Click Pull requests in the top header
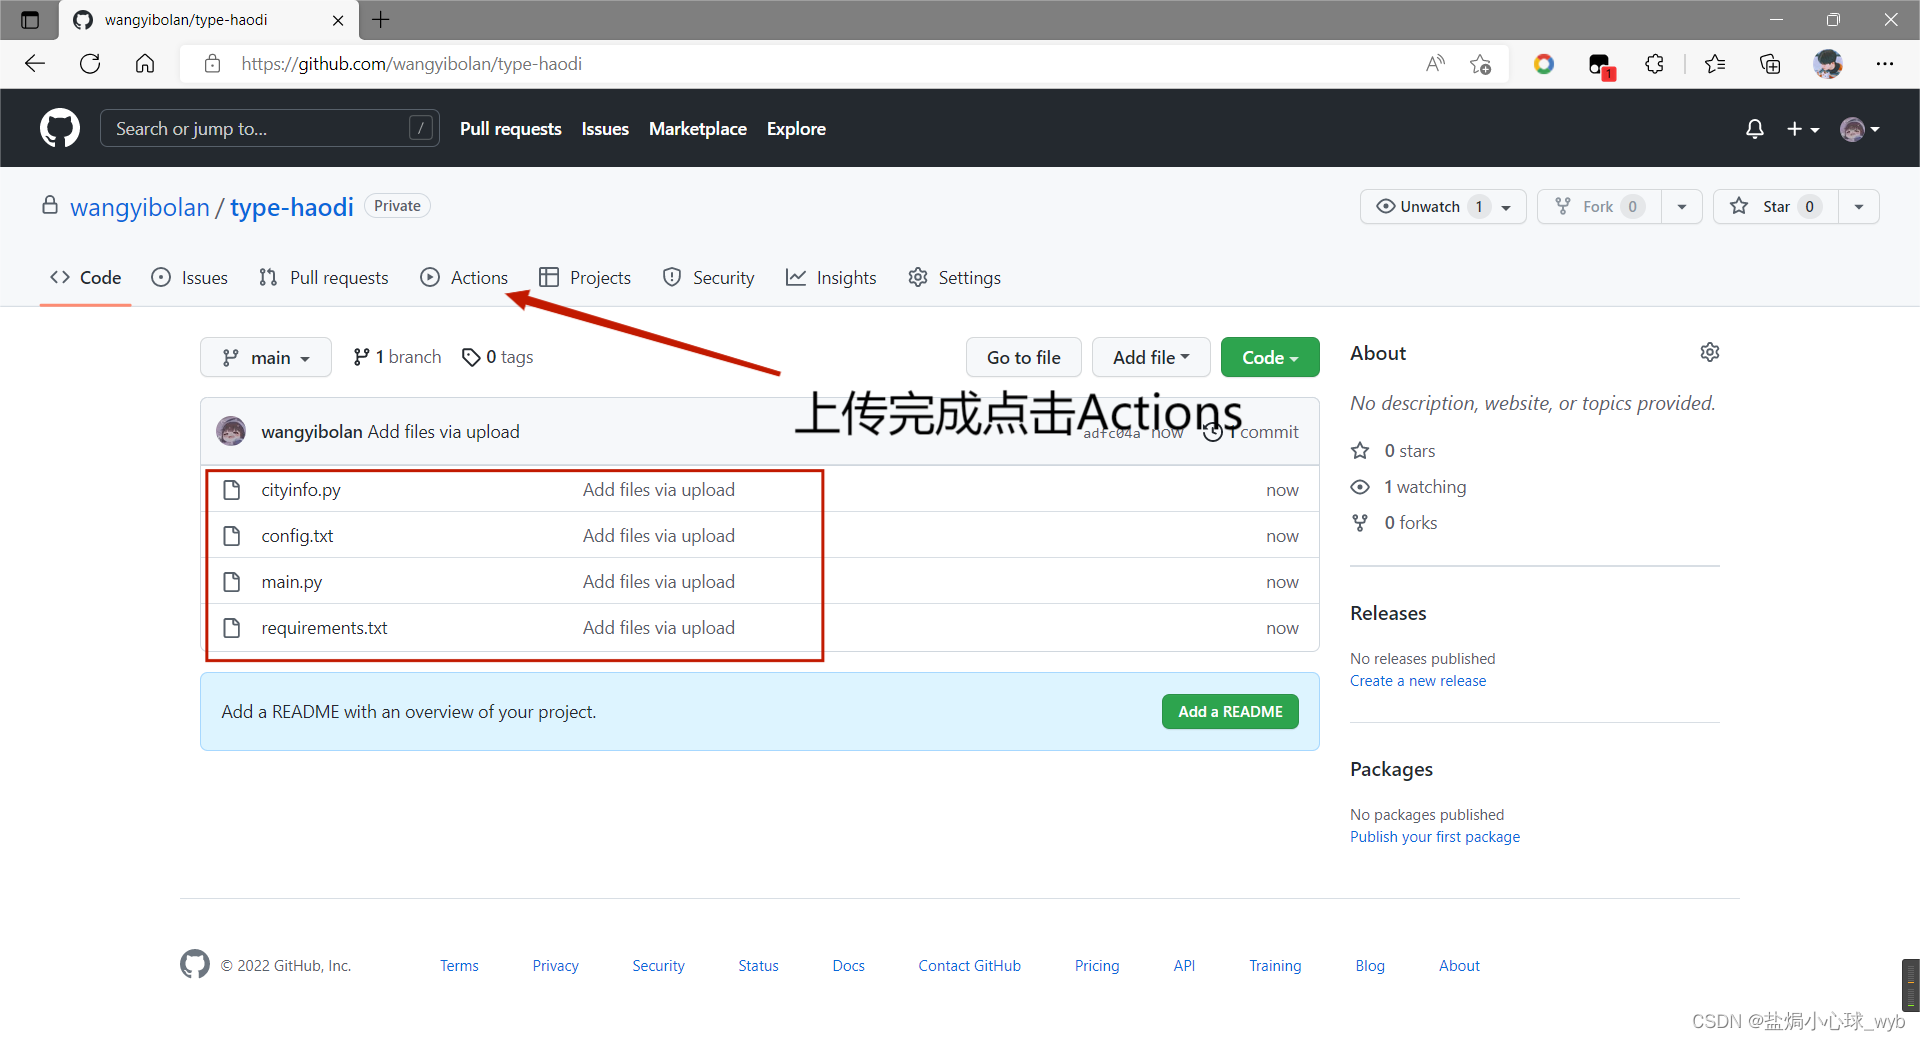1920x1041 pixels. (x=511, y=129)
